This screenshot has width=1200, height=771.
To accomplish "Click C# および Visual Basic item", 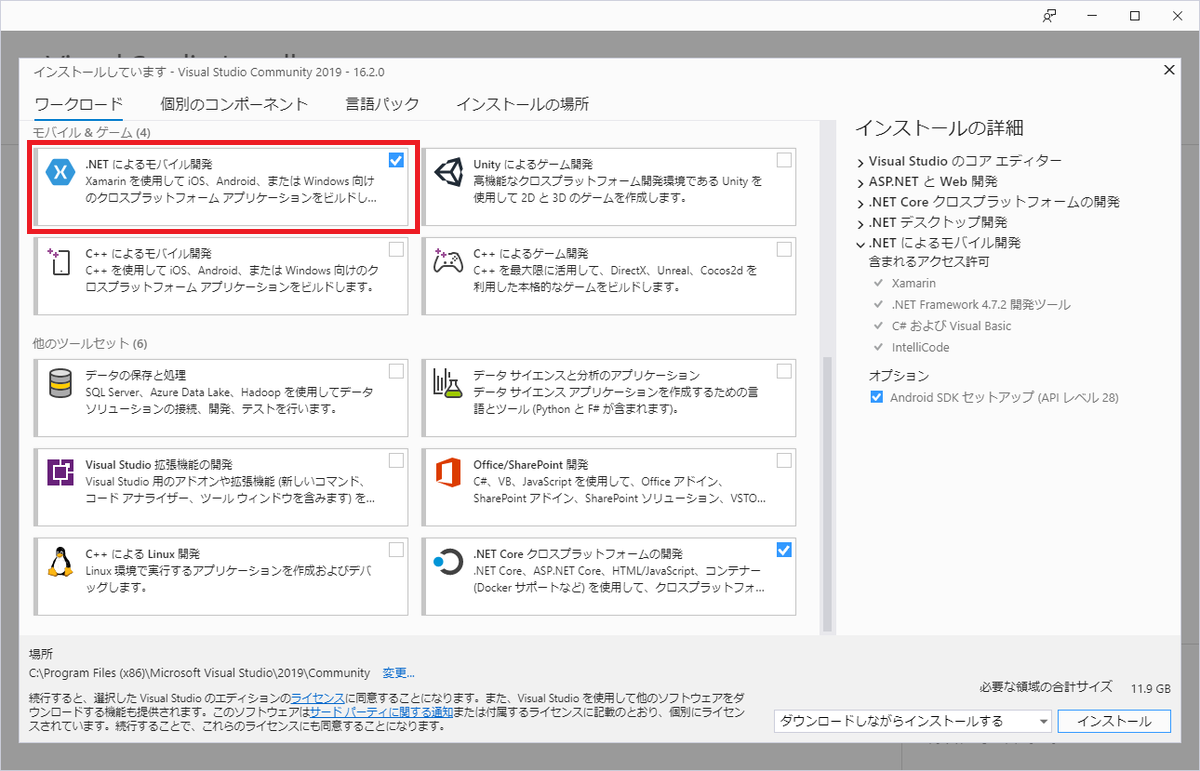I will click(x=951, y=326).
